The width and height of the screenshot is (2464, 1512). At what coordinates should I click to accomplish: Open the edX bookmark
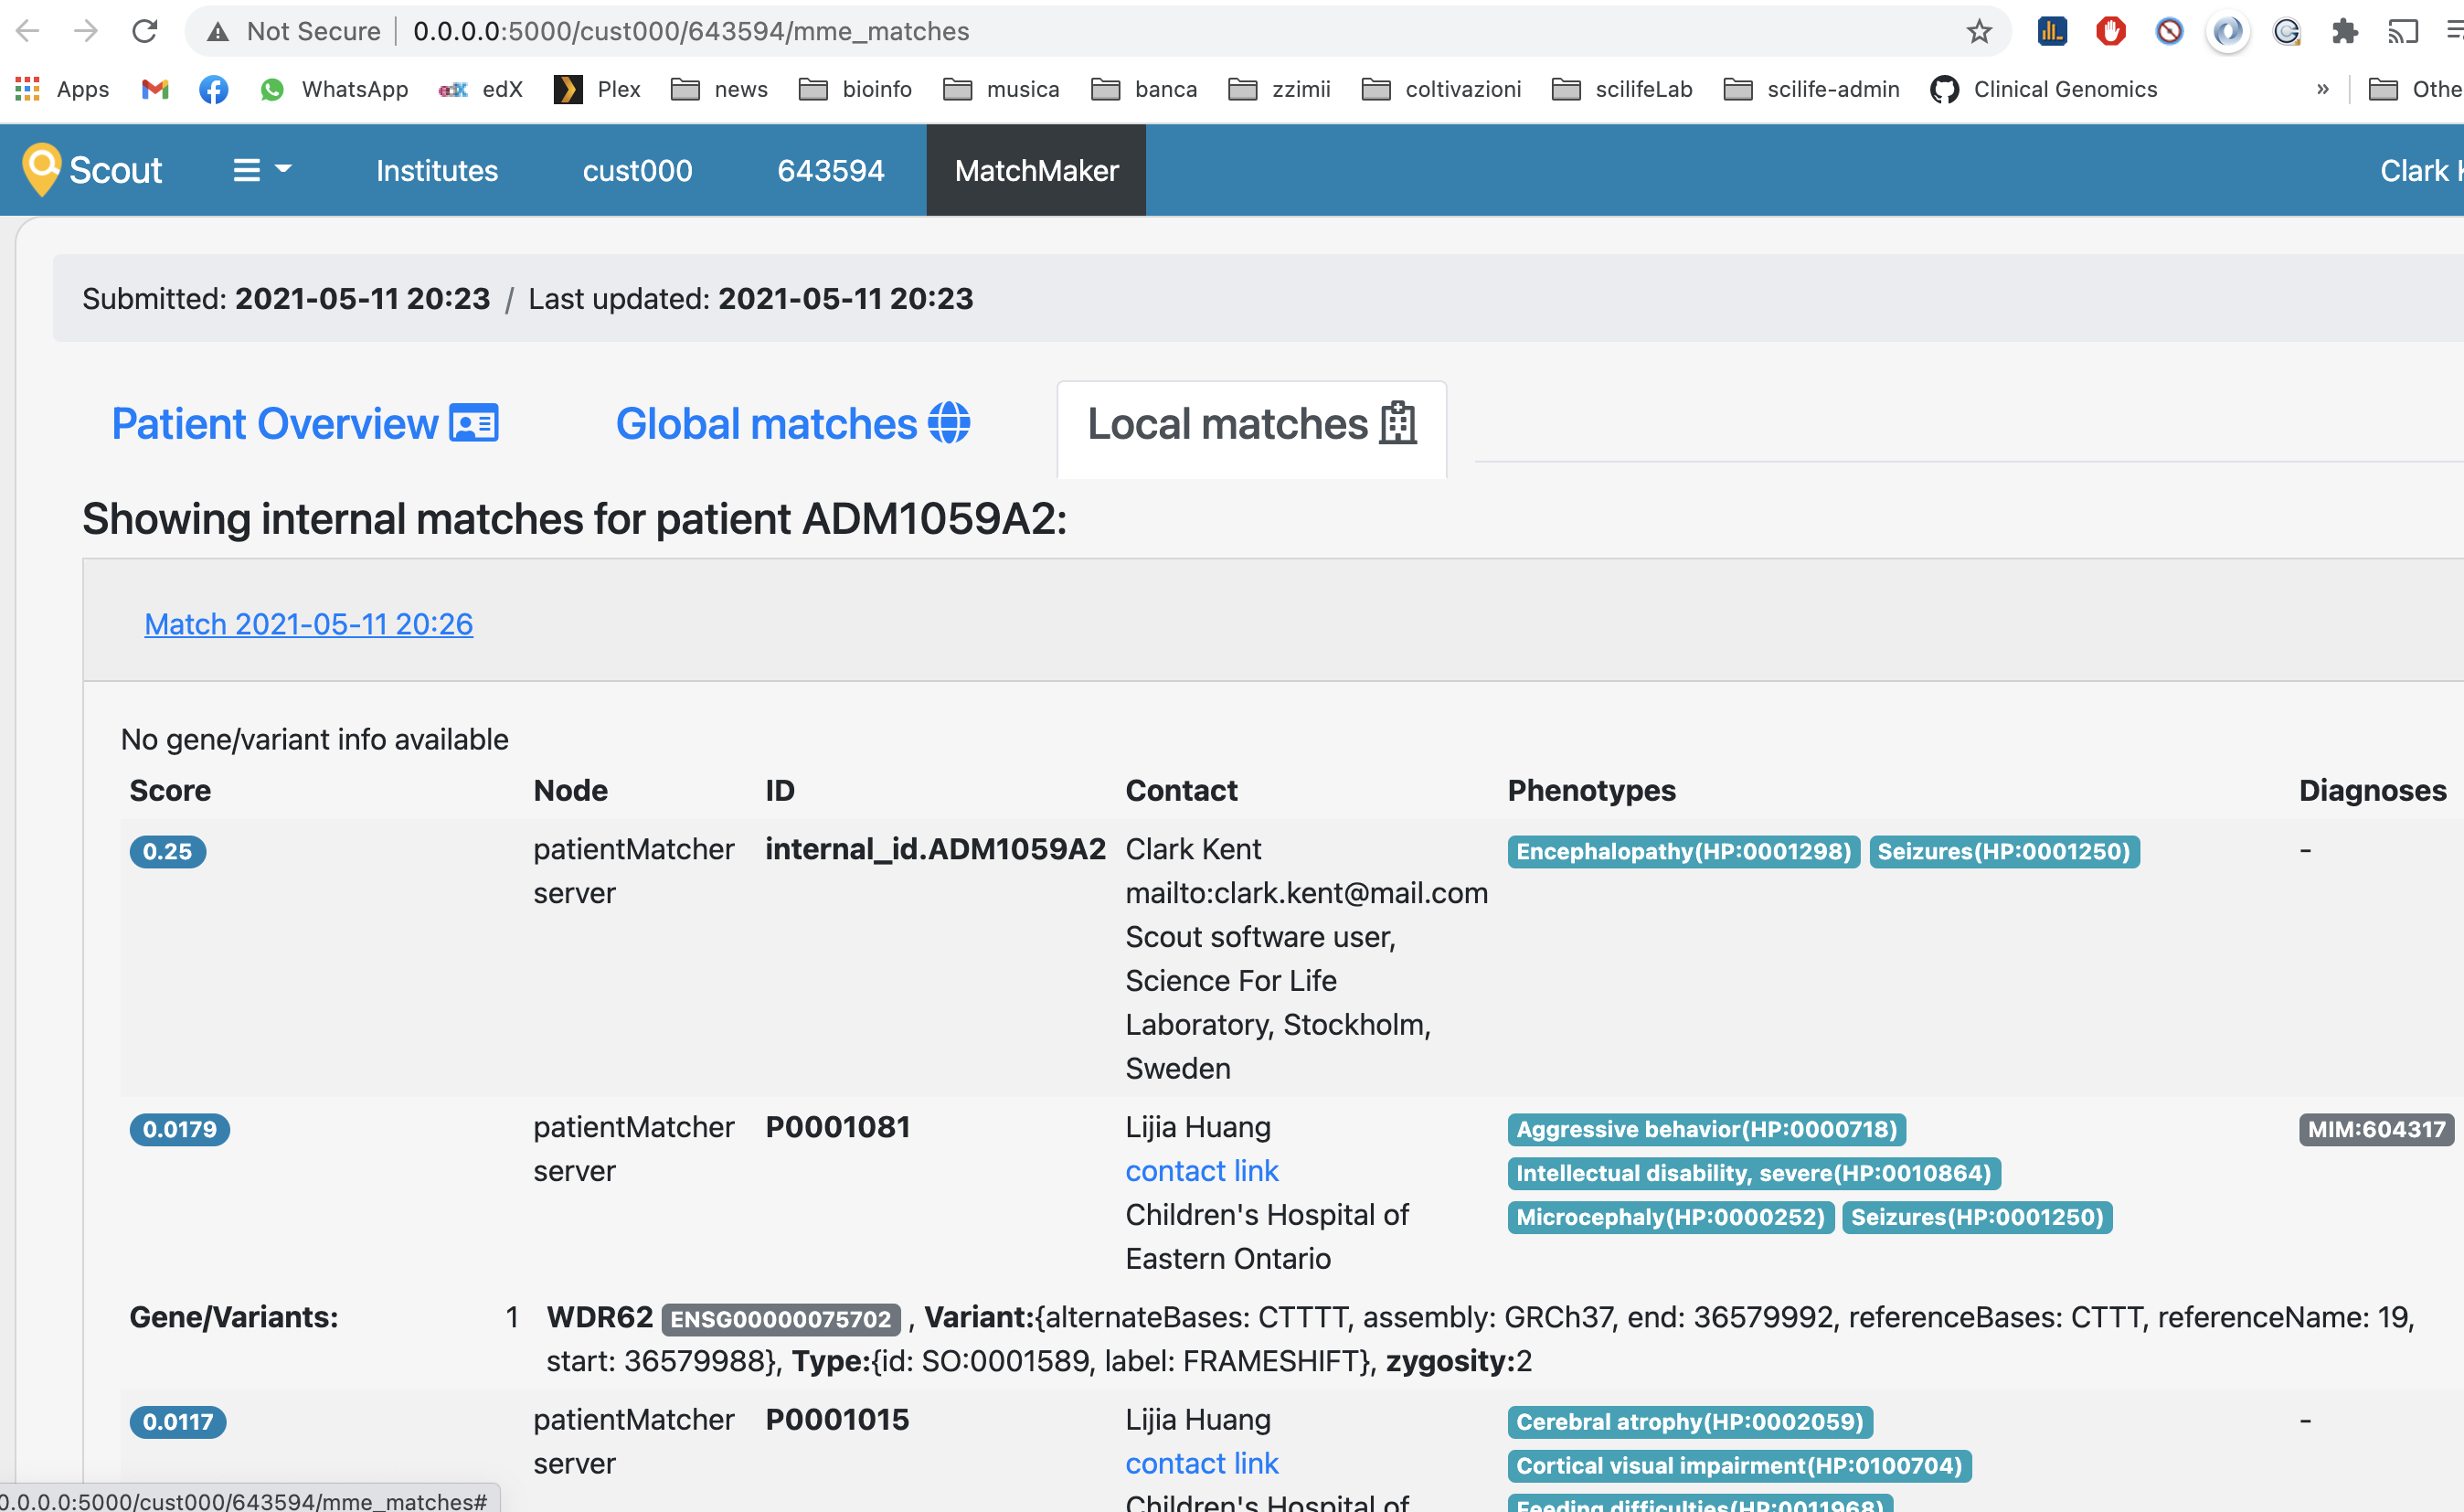[481, 89]
